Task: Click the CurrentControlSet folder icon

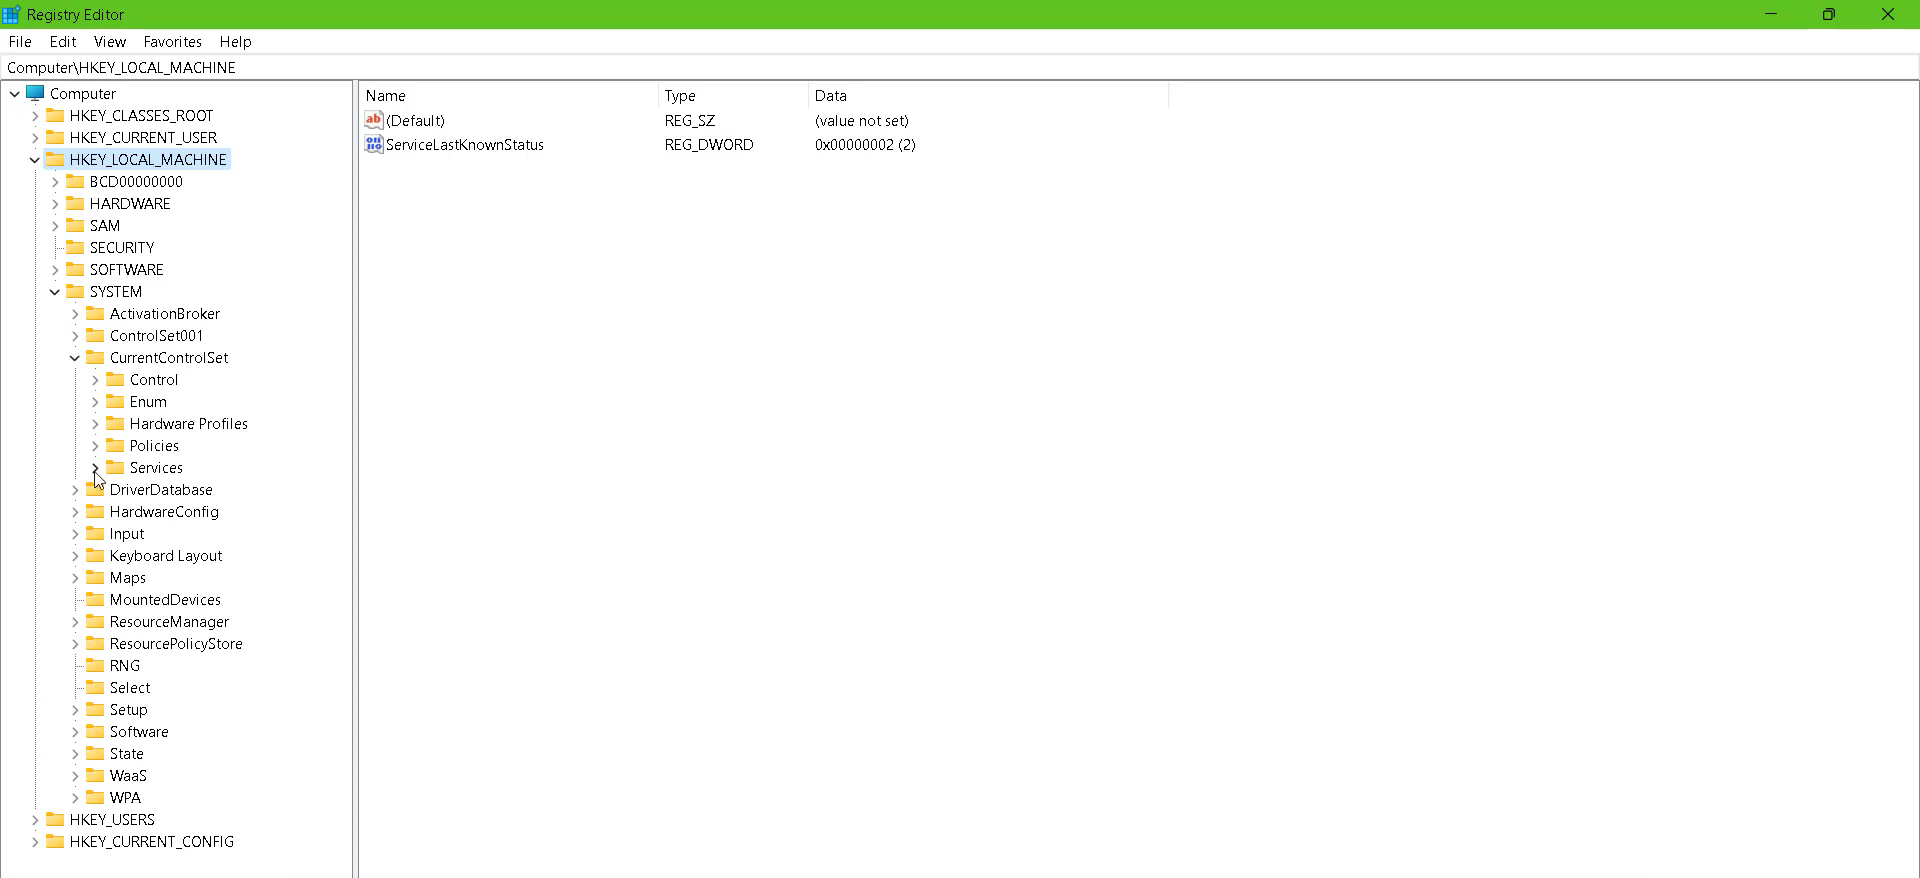Action: [95, 357]
